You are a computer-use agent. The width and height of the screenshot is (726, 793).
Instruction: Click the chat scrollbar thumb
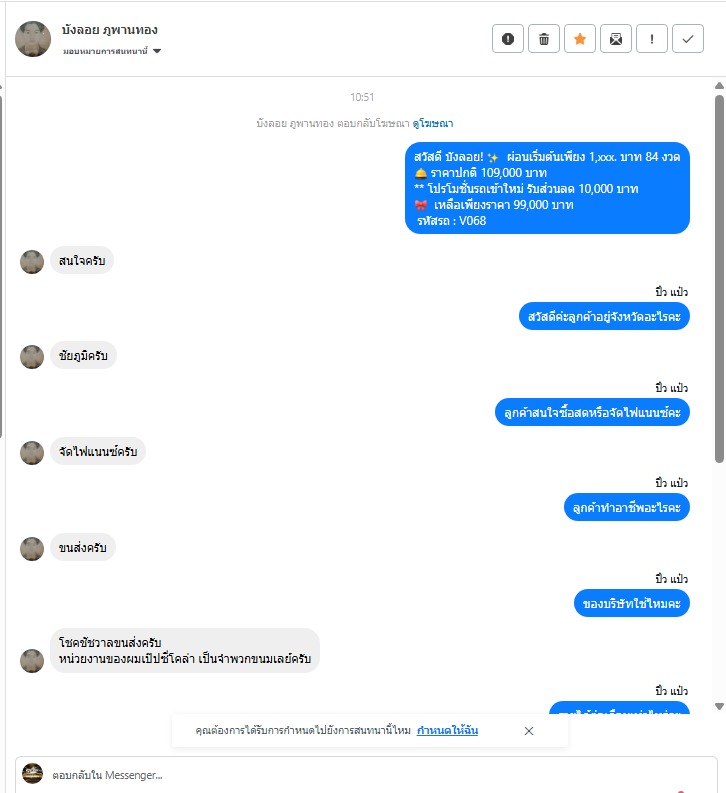tap(719, 279)
